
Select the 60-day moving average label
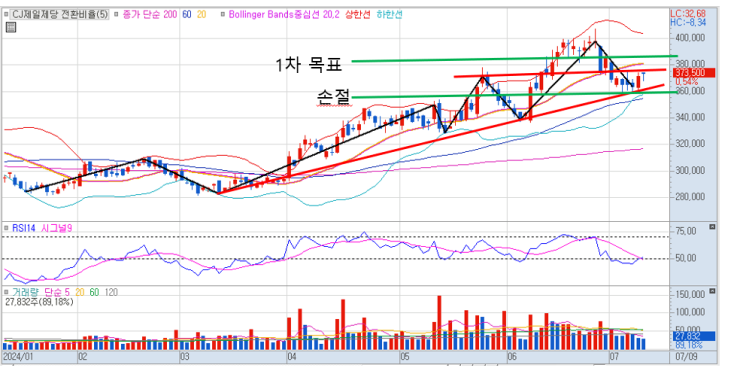[187, 15]
